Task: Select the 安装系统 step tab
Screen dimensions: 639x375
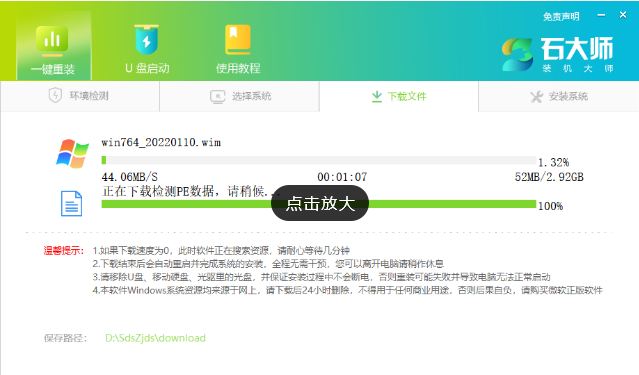Action: click(559, 96)
